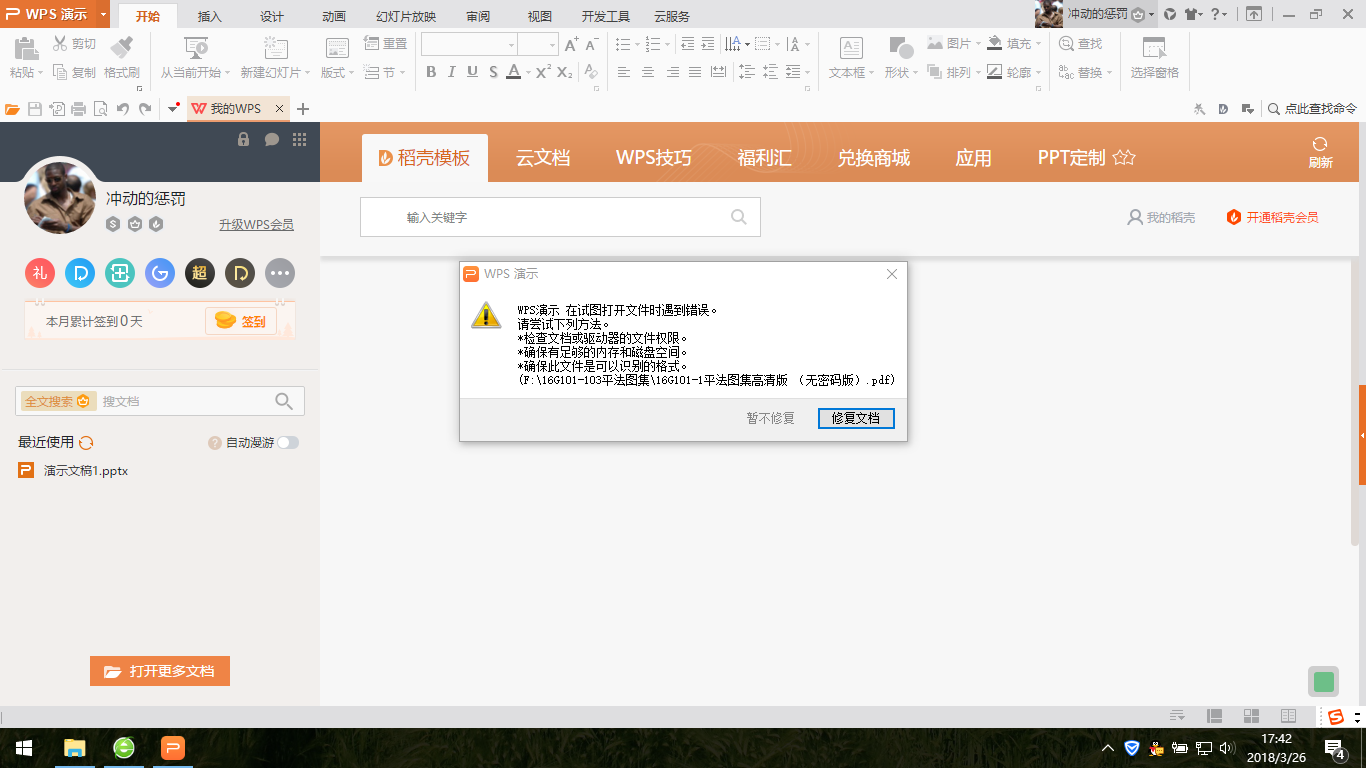This screenshot has height=768, width=1366.
Task: Click the Italic formatting button
Action: coord(451,72)
